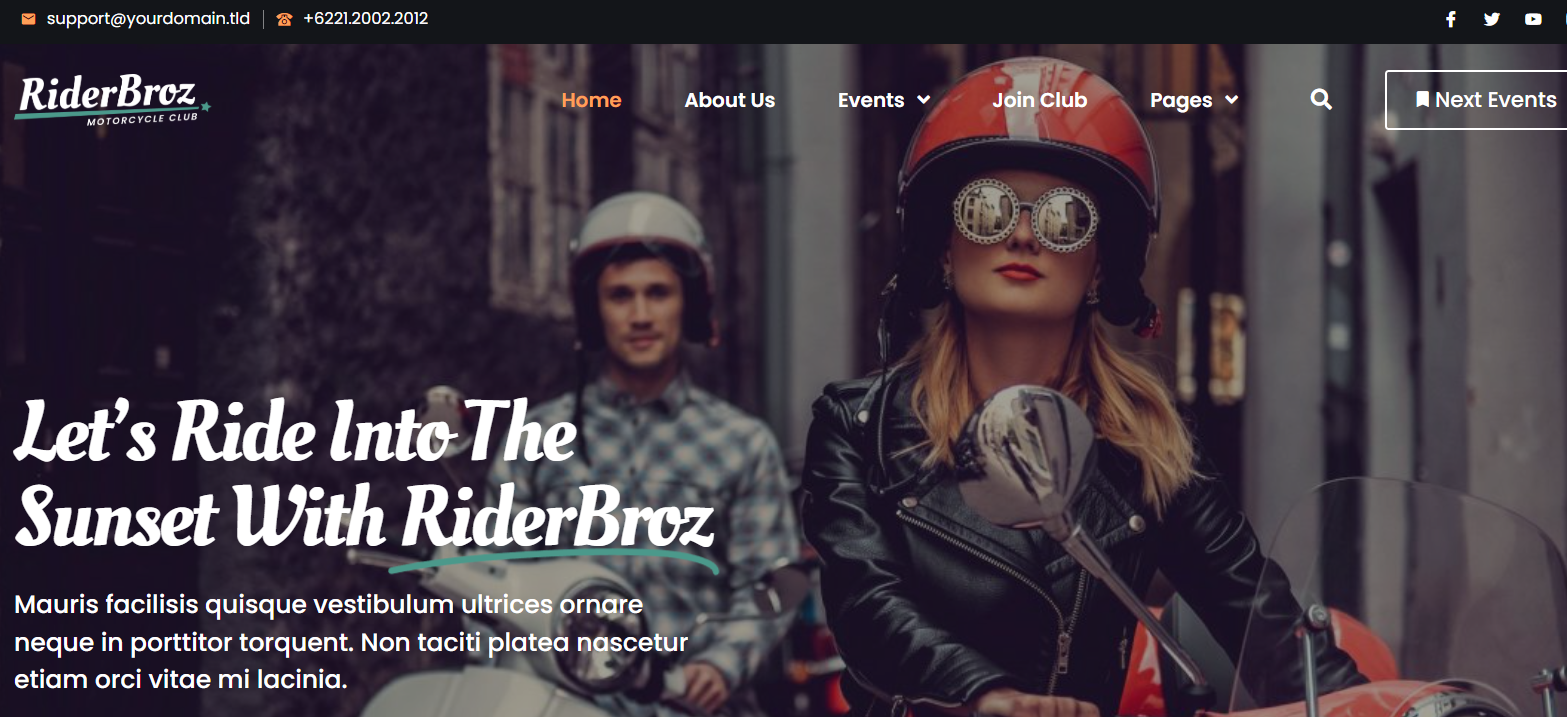
Task: Expand the Events dropdown chevron
Action: click(x=924, y=100)
